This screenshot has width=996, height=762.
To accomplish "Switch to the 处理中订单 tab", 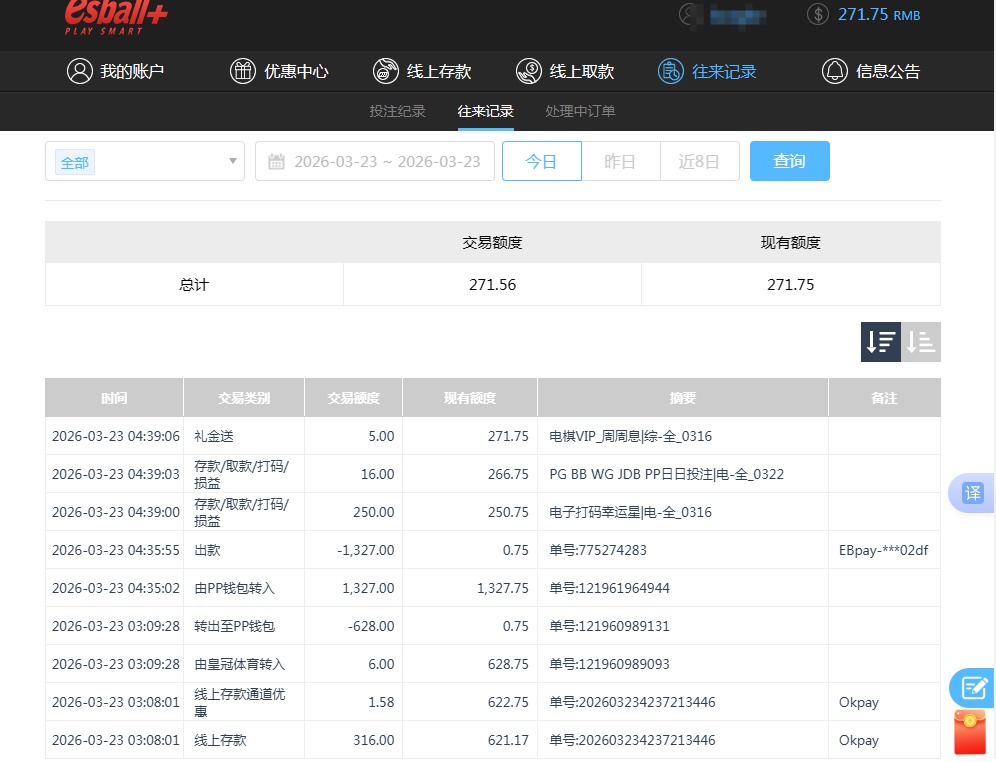I will click(x=580, y=111).
